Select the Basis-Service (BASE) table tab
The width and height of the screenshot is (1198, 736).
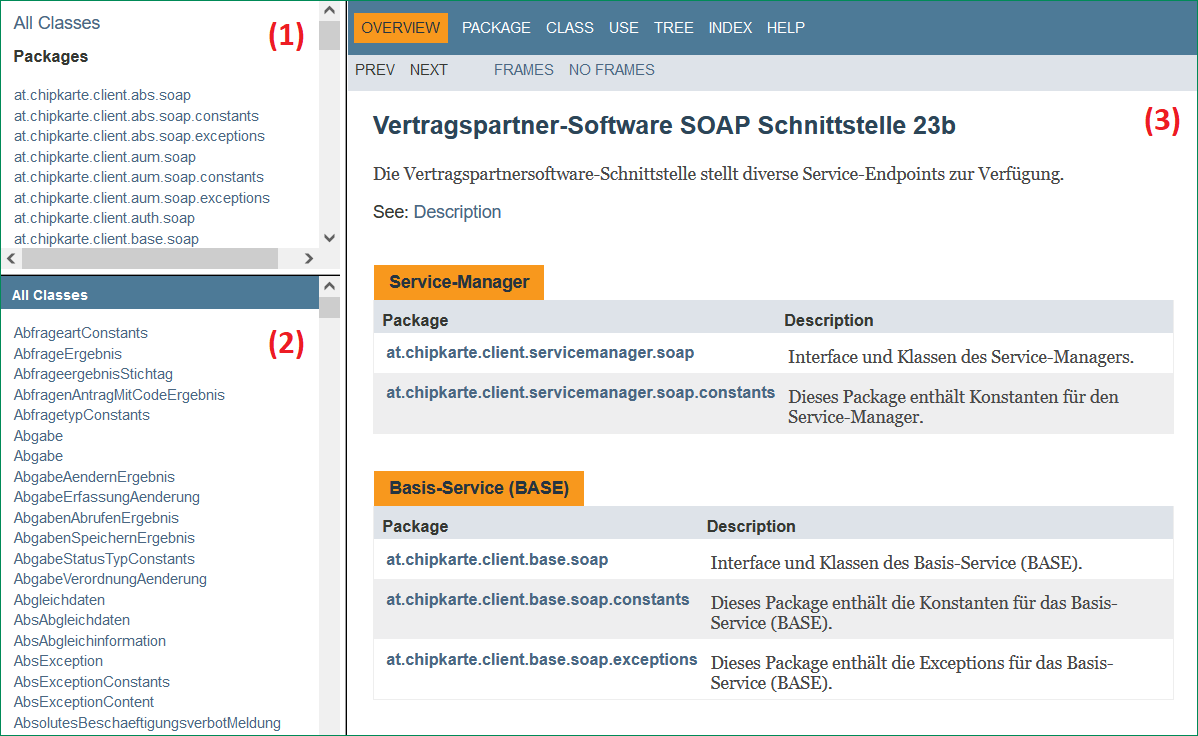coord(479,488)
